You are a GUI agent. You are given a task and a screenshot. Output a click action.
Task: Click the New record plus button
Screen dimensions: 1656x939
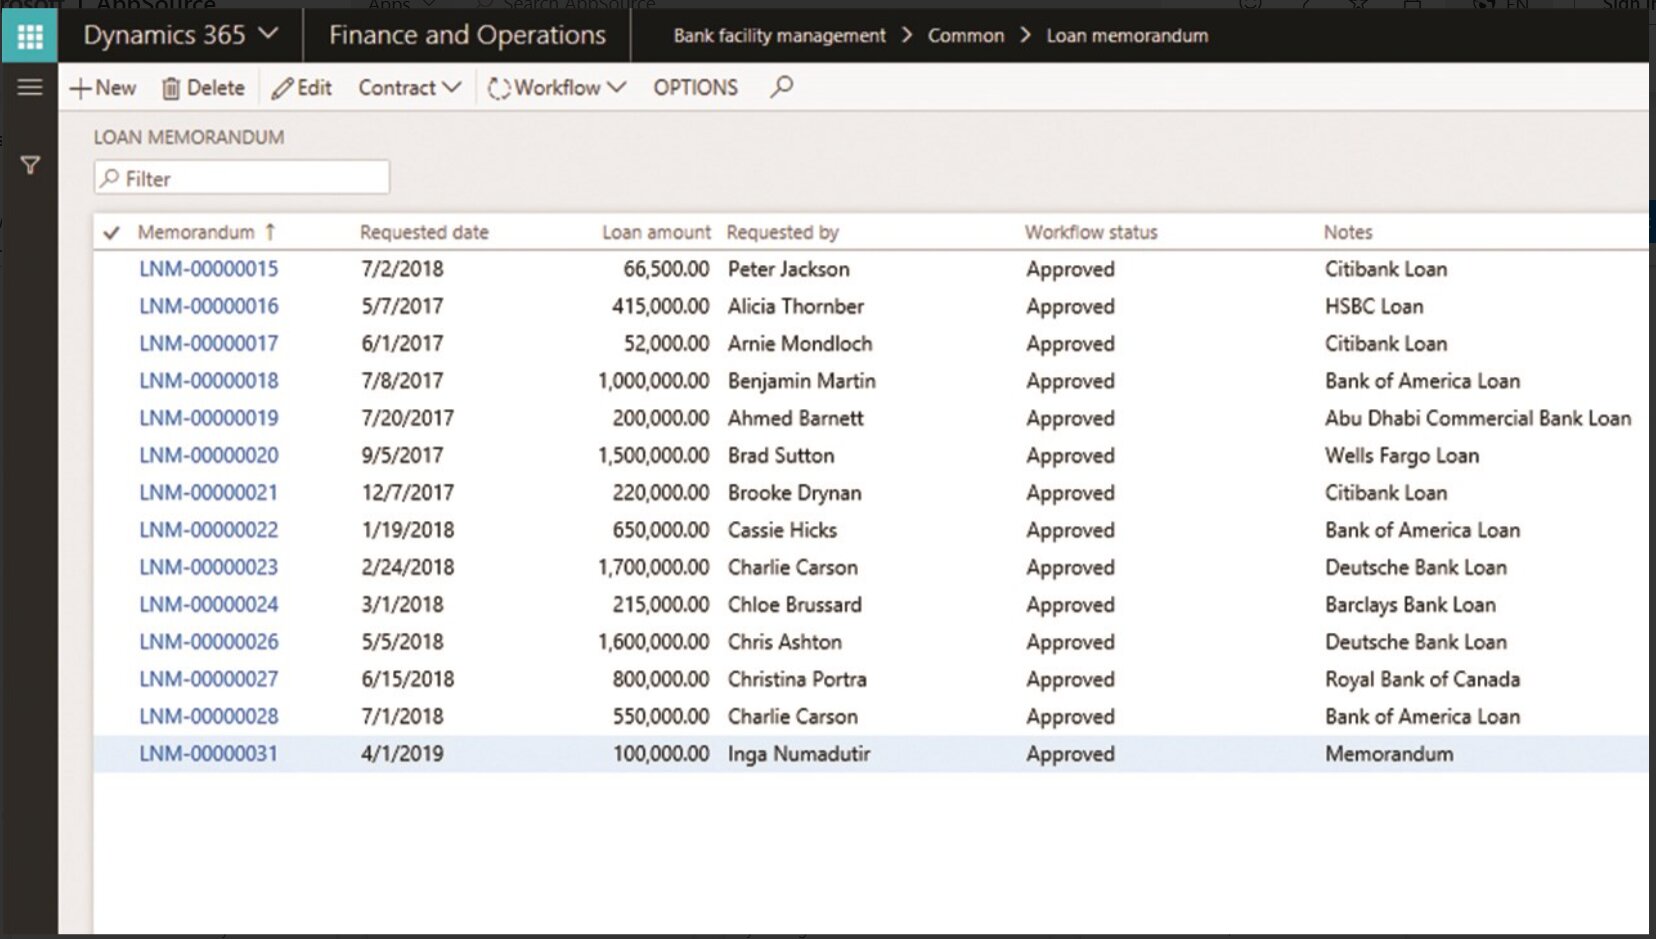click(103, 88)
